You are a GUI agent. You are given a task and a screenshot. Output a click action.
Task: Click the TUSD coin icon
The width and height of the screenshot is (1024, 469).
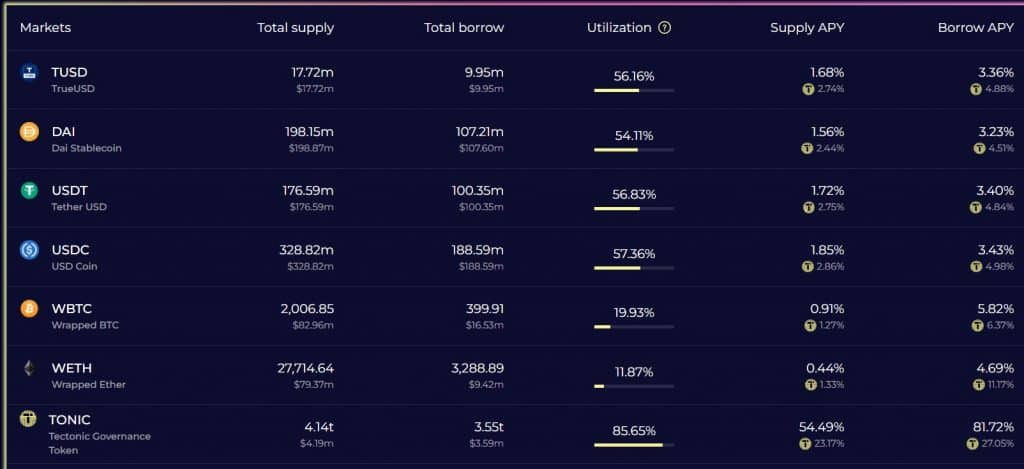pyautogui.click(x=29, y=73)
